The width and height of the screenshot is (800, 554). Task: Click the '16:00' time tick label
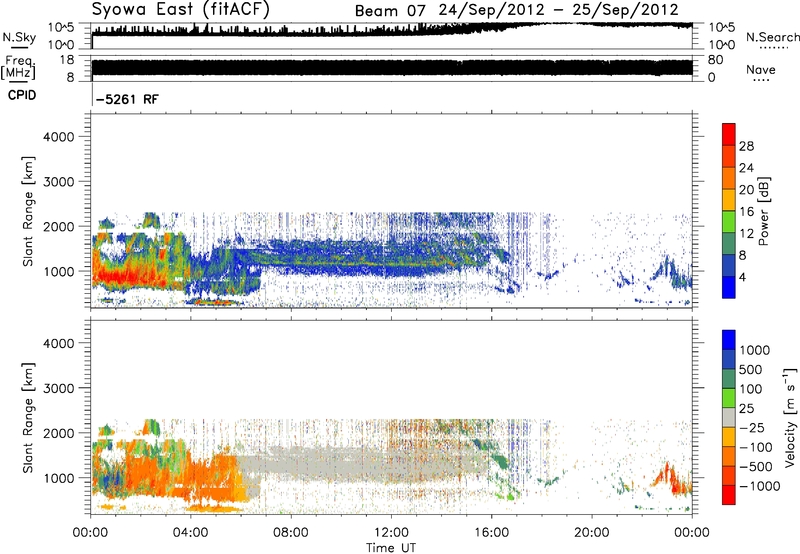pyautogui.click(x=492, y=533)
